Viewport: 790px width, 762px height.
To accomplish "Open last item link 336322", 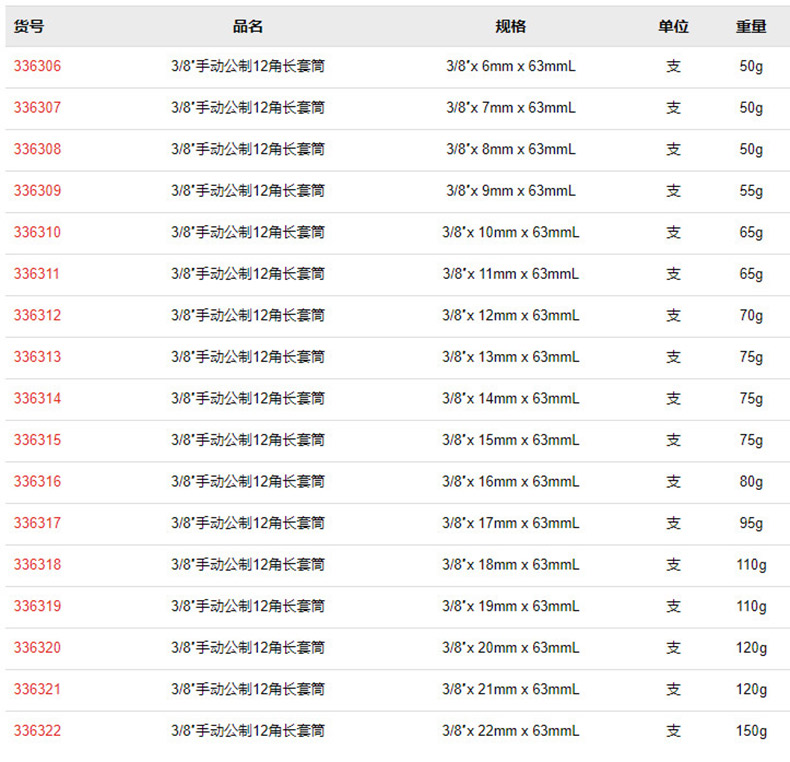I will tap(37, 731).
